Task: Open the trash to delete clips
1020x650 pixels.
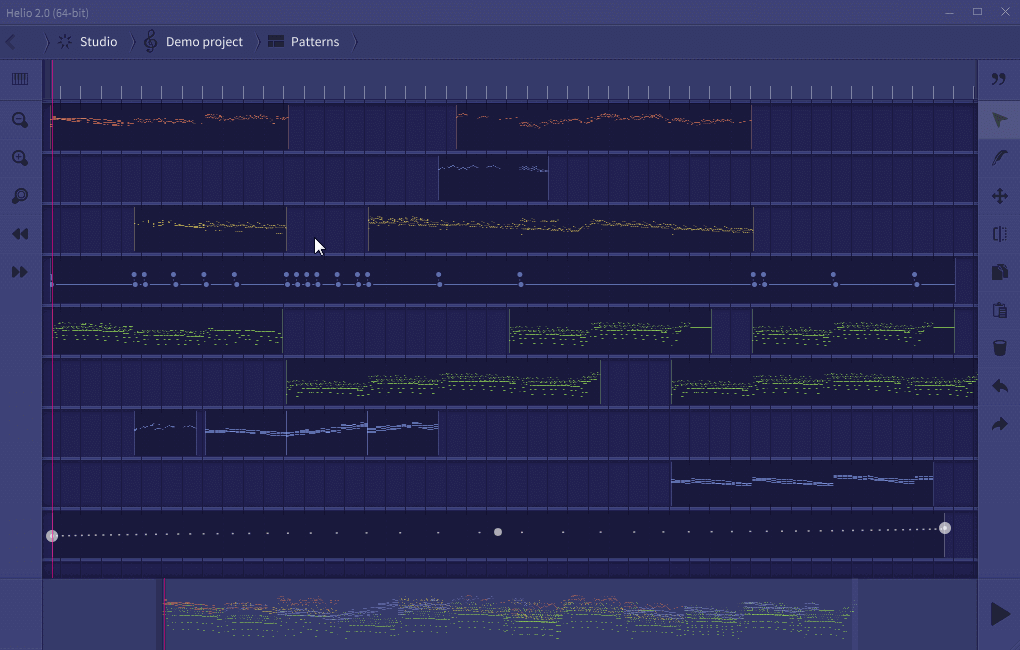Action: pyautogui.click(x=1000, y=347)
